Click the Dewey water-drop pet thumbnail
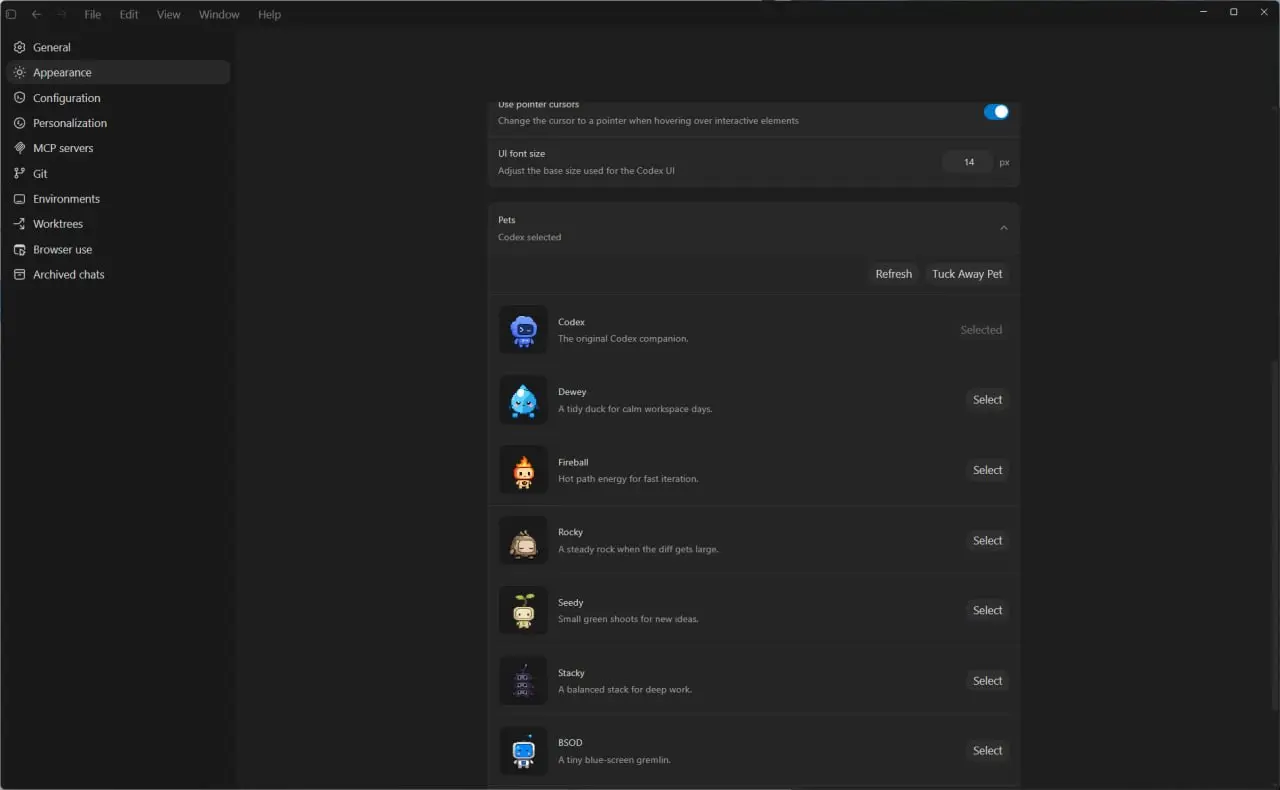The height and width of the screenshot is (790, 1280). (x=523, y=400)
